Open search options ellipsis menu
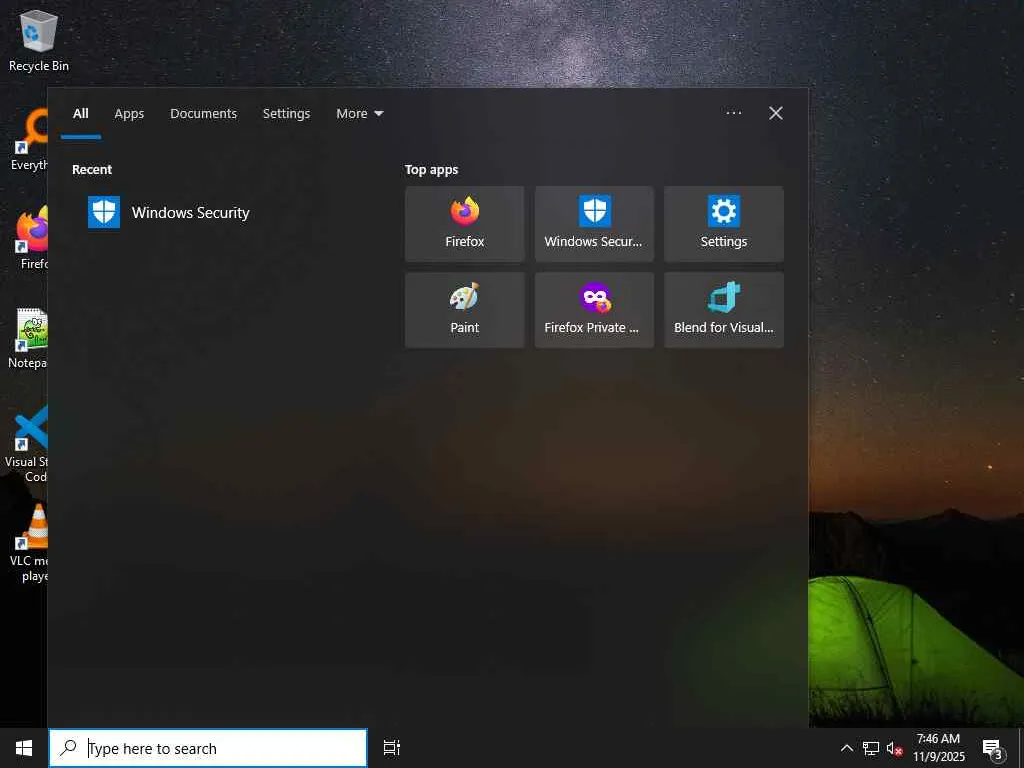 coord(734,113)
